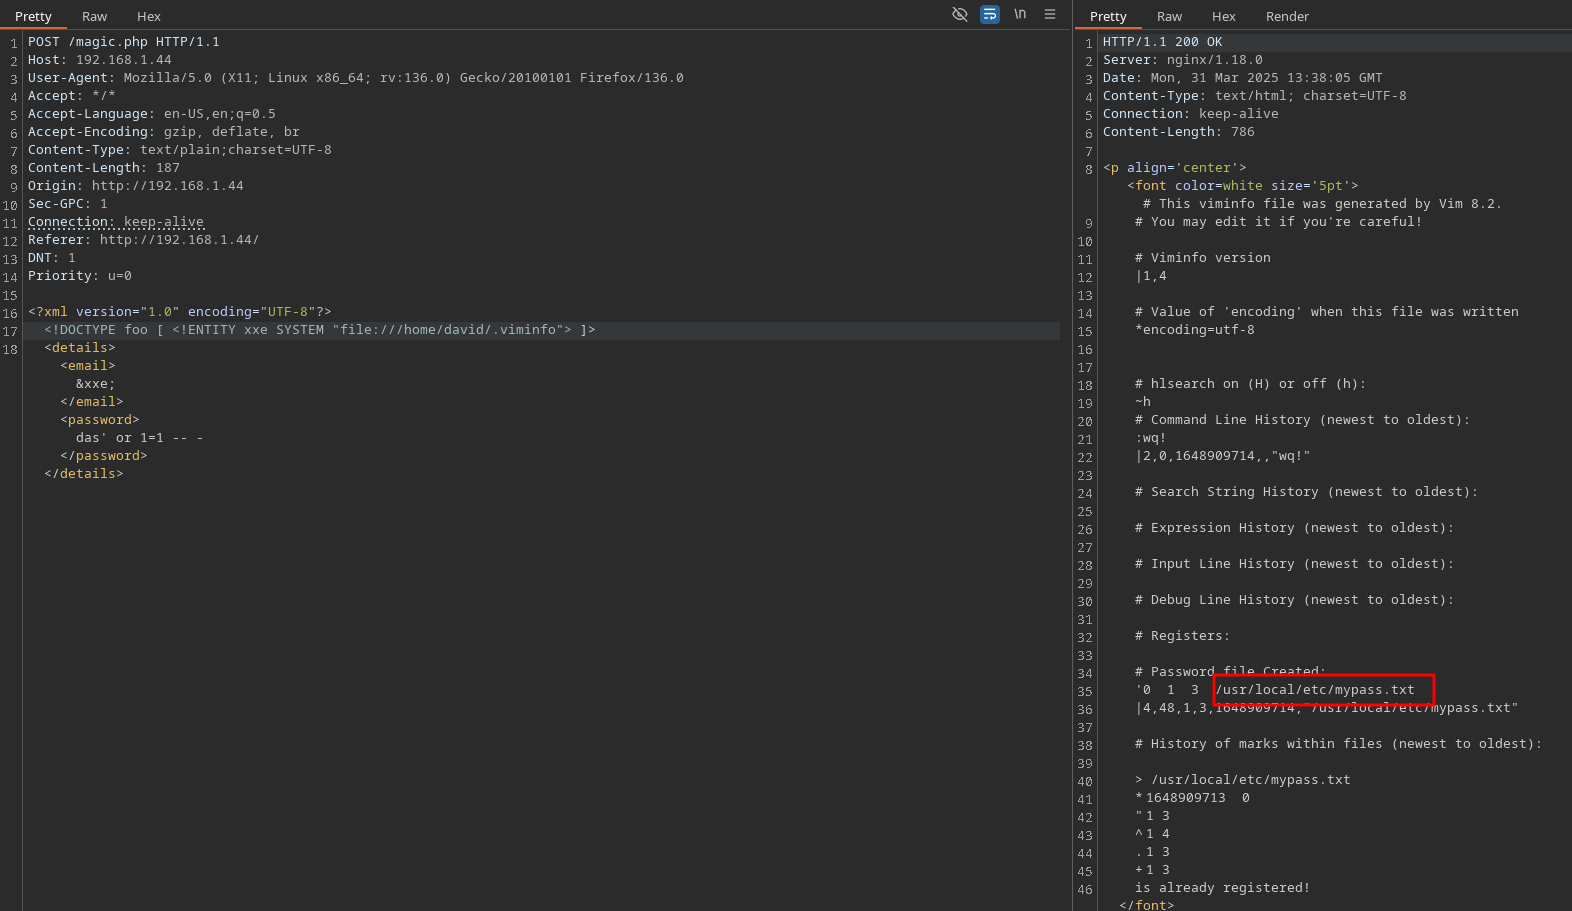The width and height of the screenshot is (1572, 911).
Task: Click the <p align='center'> line
Action: [1175, 168]
